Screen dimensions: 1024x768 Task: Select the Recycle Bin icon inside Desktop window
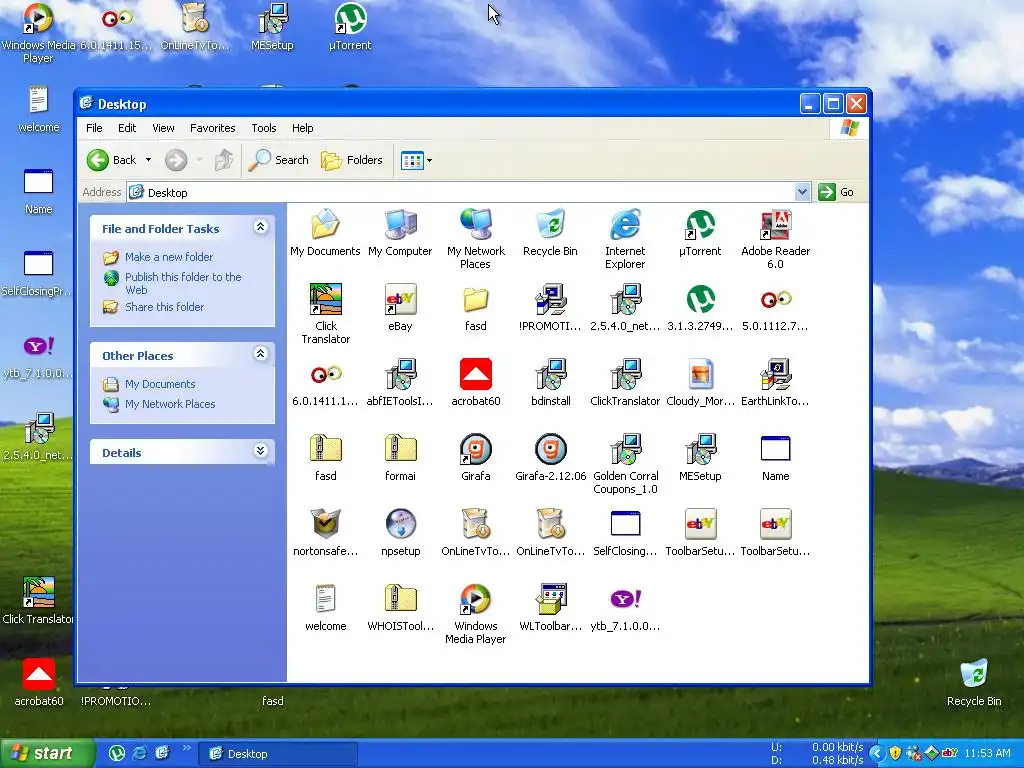tap(551, 225)
